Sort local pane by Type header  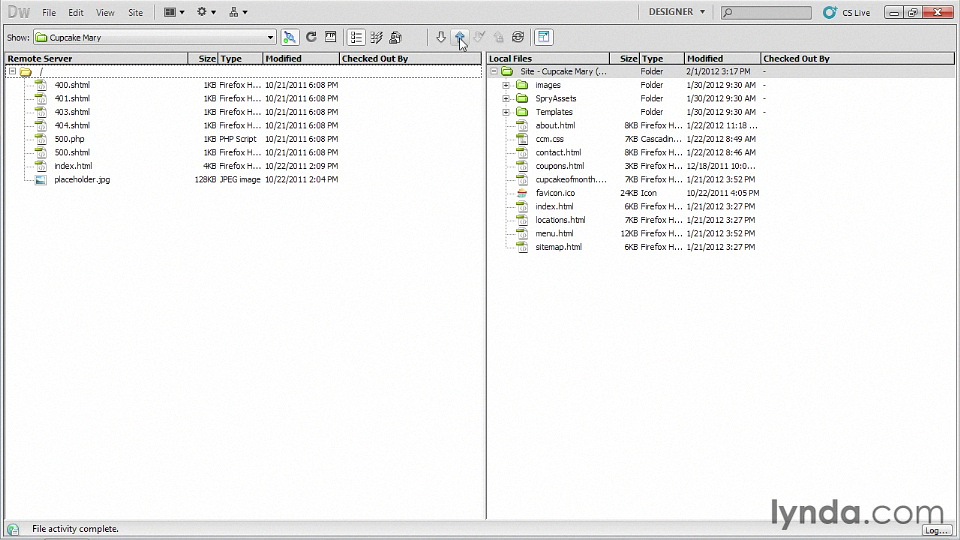pyautogui.click(x=661, y=59)
